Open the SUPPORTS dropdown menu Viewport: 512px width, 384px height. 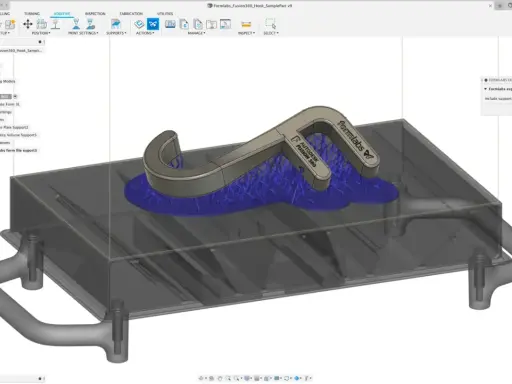coord(116,33)
